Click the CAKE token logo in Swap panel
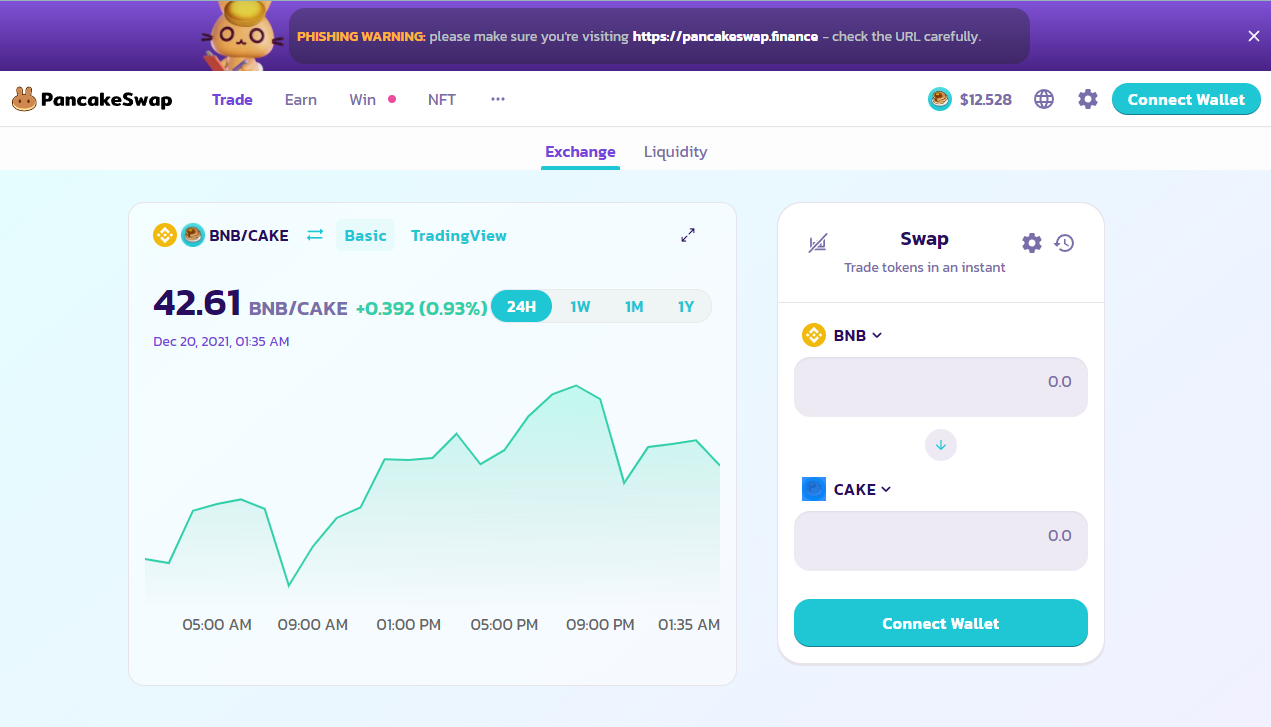 (814, 489)
